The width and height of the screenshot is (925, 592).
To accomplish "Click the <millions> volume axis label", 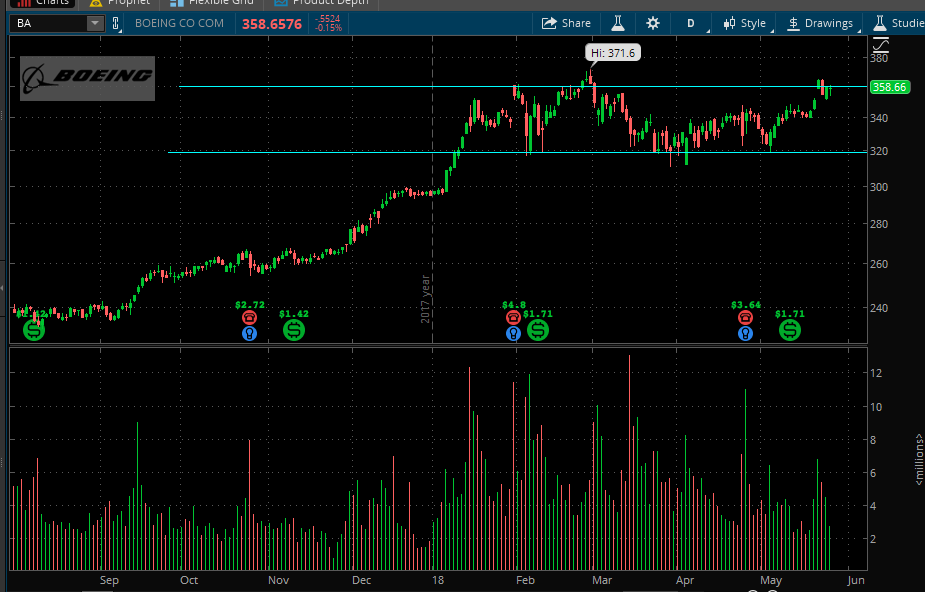I will coord(919,460).
